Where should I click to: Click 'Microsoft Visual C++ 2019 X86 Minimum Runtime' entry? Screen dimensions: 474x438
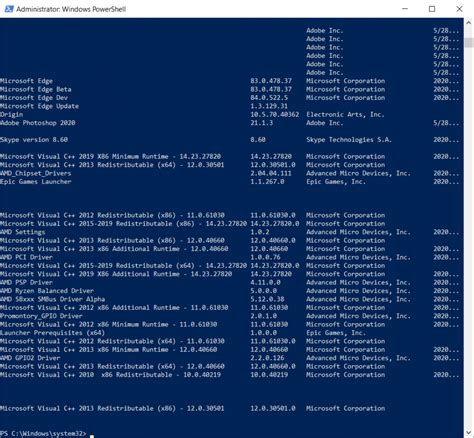(x=110, y=156)
